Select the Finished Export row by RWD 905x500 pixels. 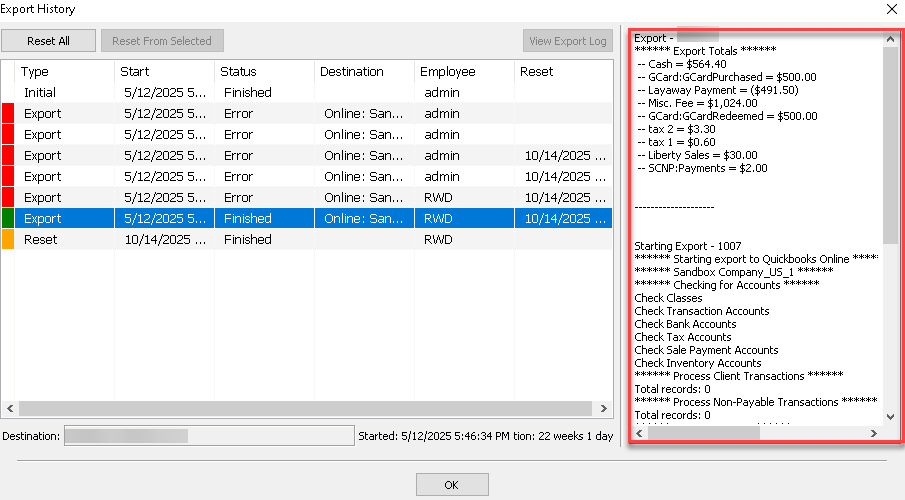pyautogui.click(x=306, y=219)
